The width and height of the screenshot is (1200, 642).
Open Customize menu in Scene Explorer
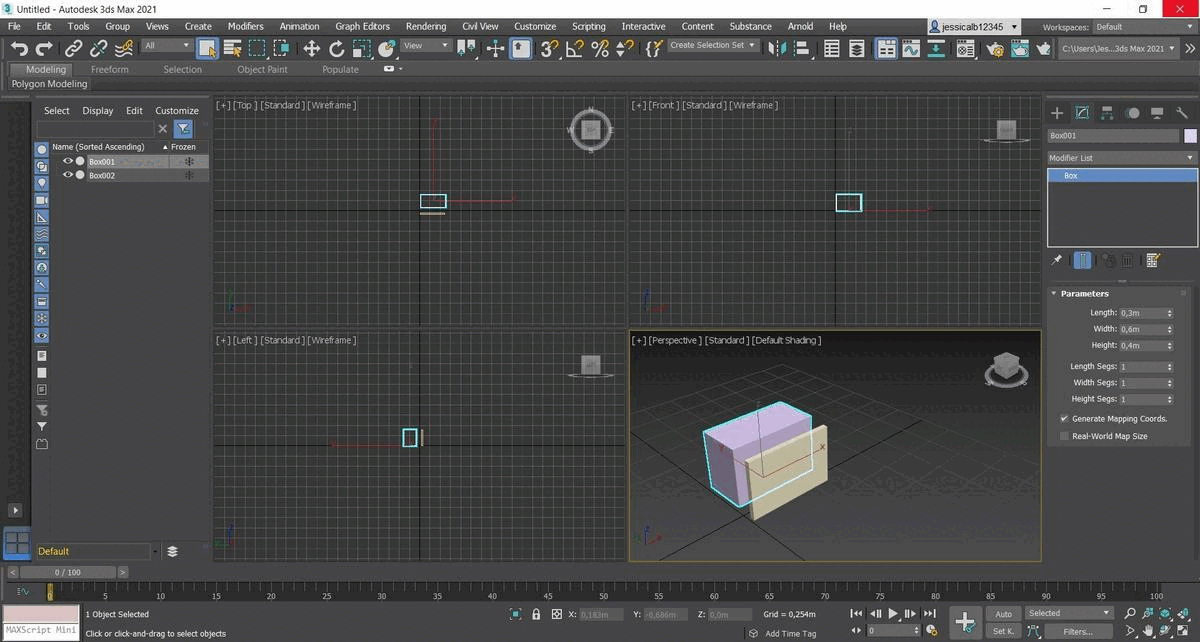point(177,111)
